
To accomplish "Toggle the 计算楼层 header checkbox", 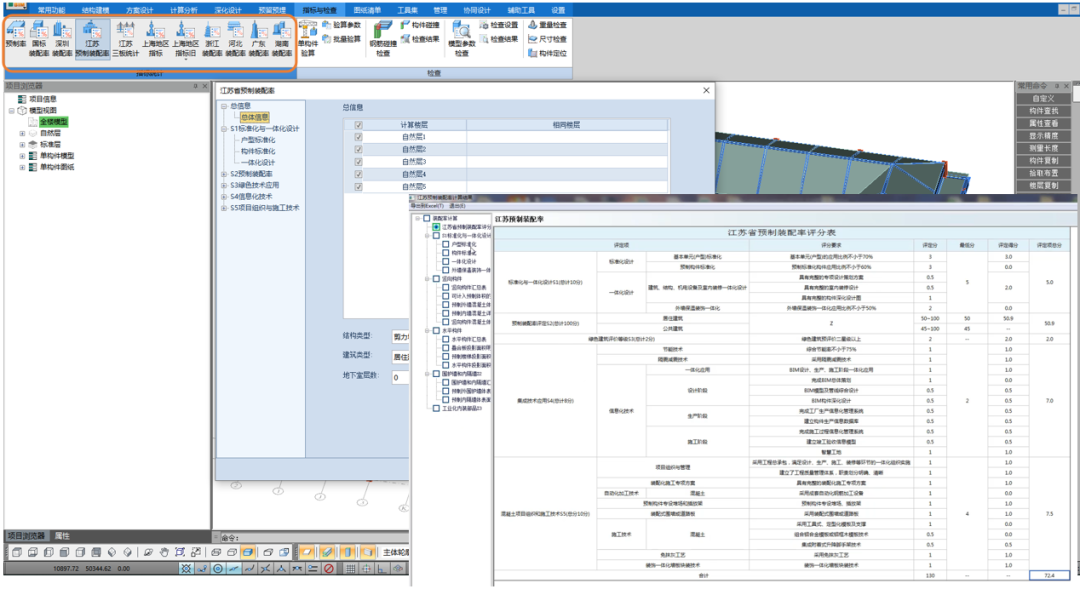I will tap(358, 125).
